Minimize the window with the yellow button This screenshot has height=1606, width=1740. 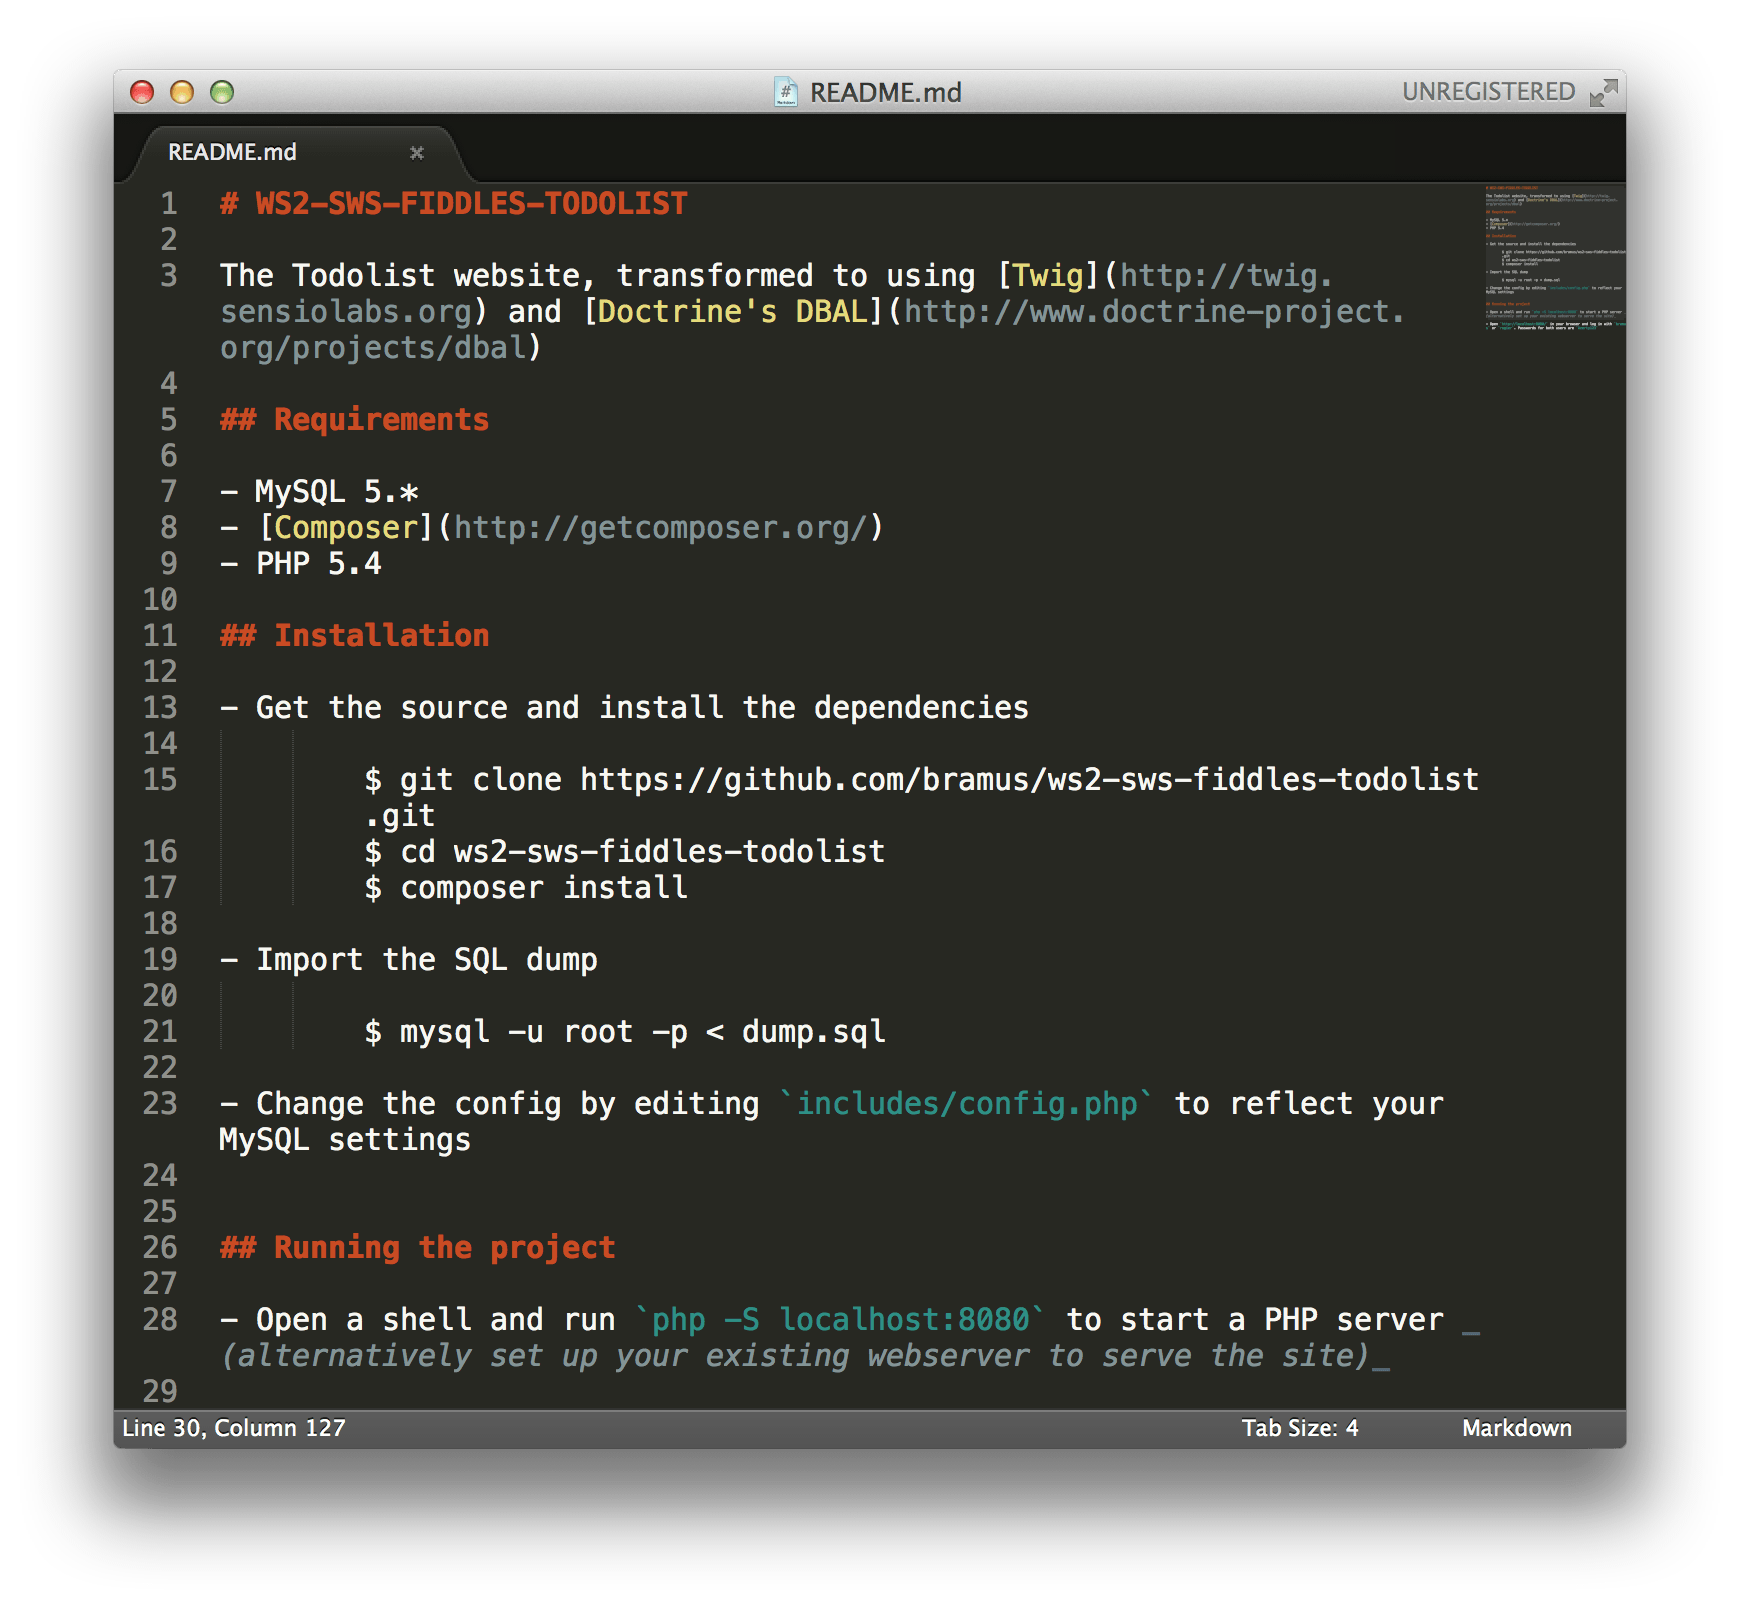(182, 92)
